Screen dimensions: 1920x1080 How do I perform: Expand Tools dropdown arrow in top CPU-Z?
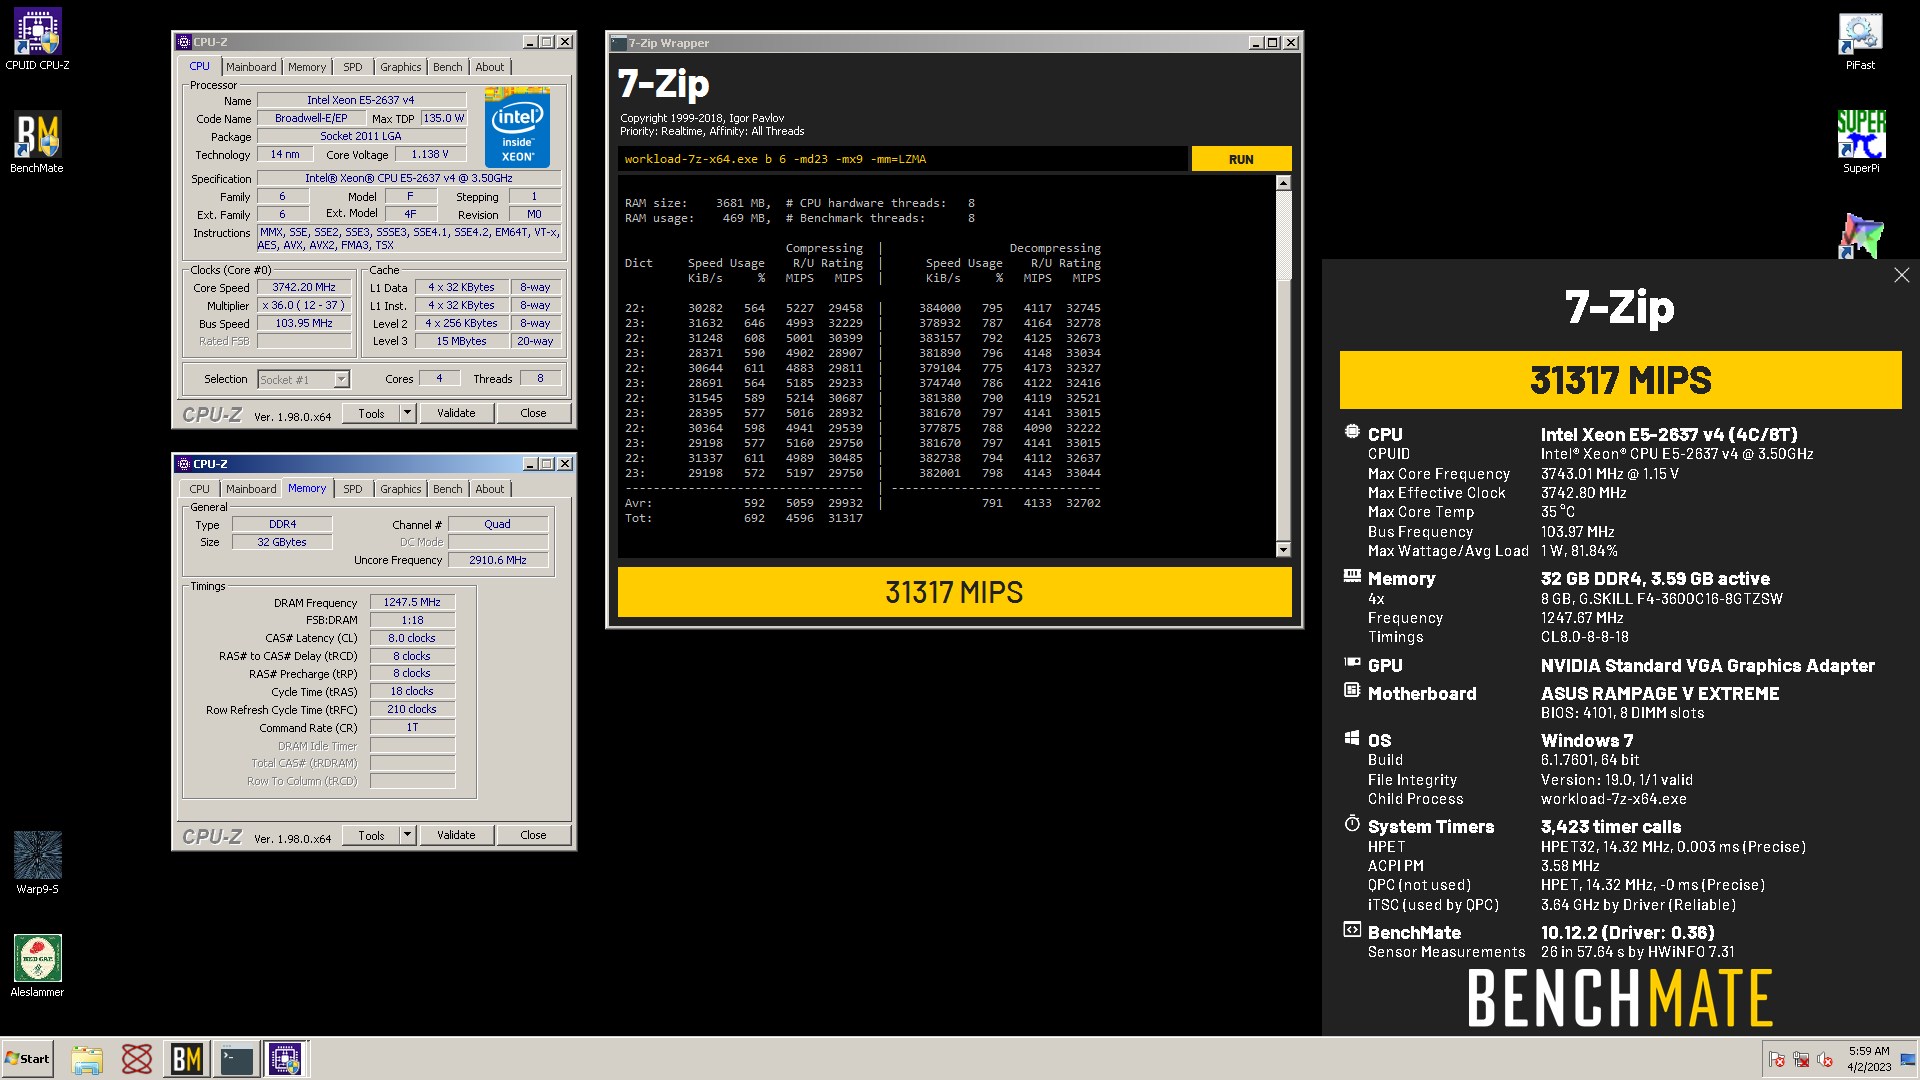click(x=407, y=413)
